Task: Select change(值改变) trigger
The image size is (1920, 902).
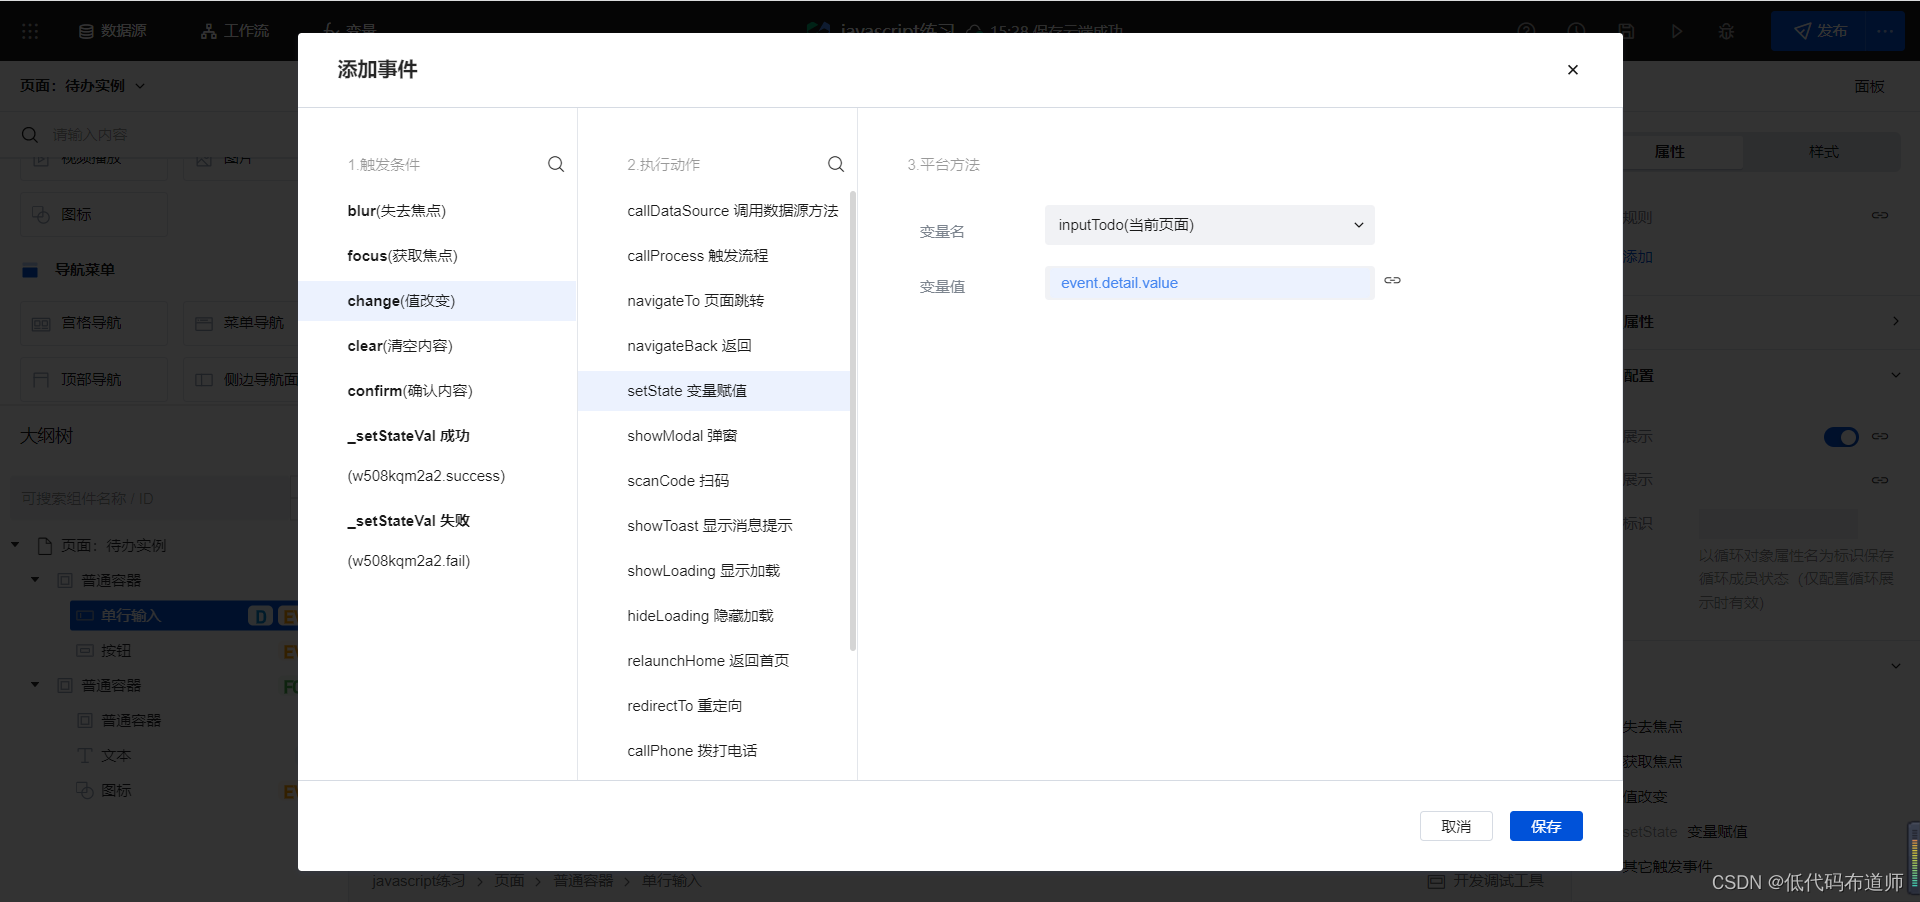Action: coord(437,301)
